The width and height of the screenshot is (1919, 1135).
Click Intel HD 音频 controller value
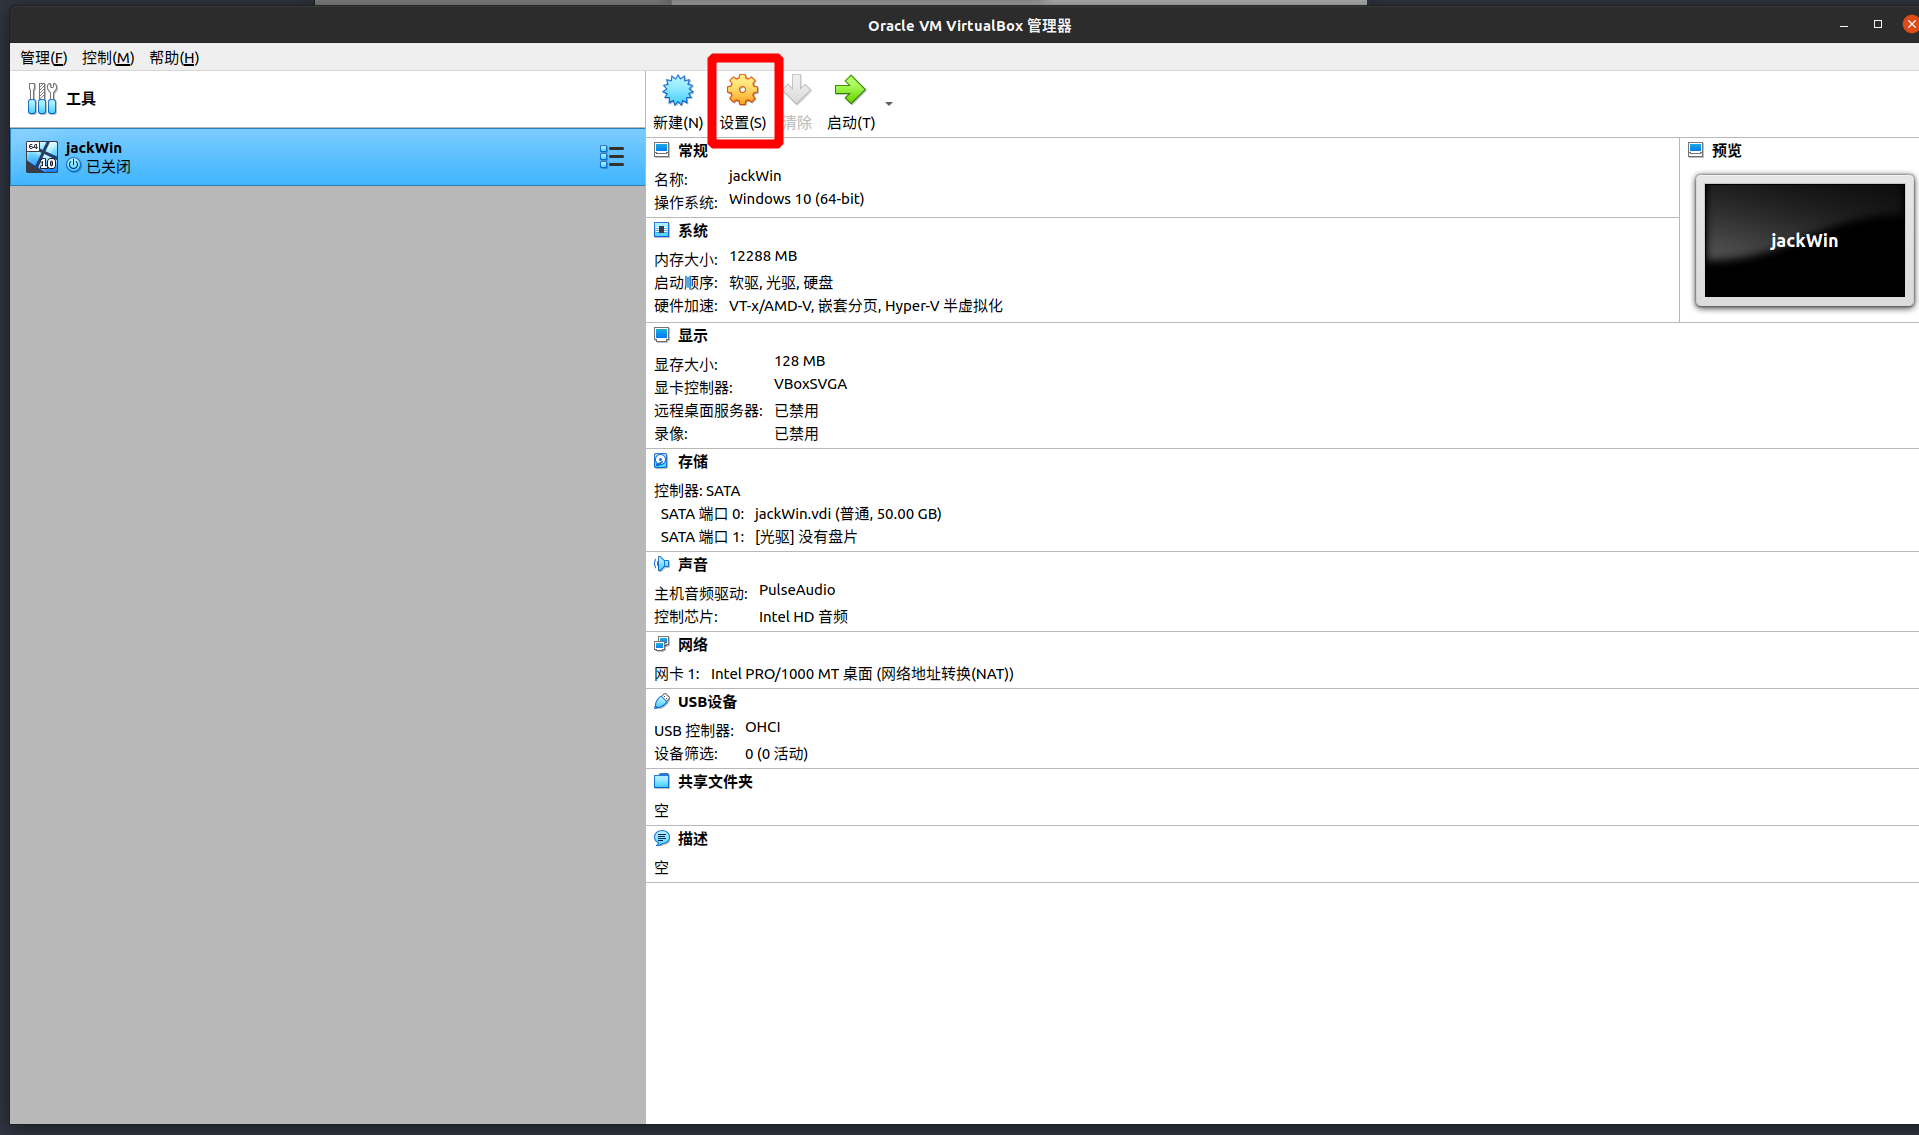803,617
